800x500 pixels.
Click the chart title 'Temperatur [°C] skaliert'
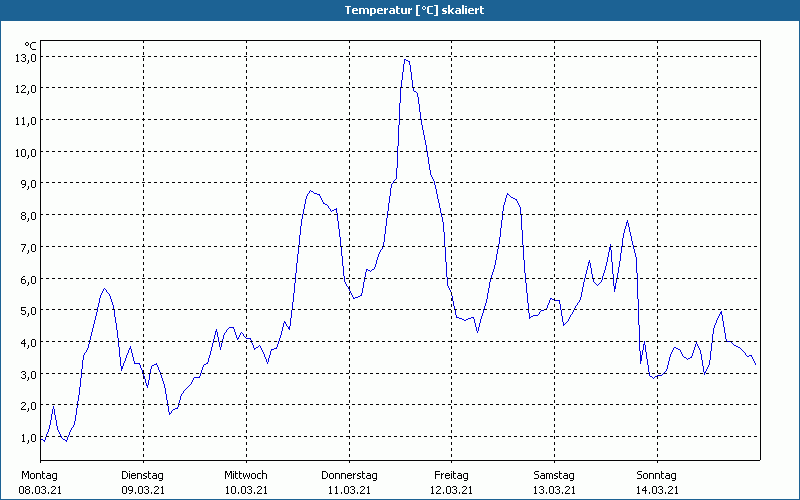coord(414,10)
